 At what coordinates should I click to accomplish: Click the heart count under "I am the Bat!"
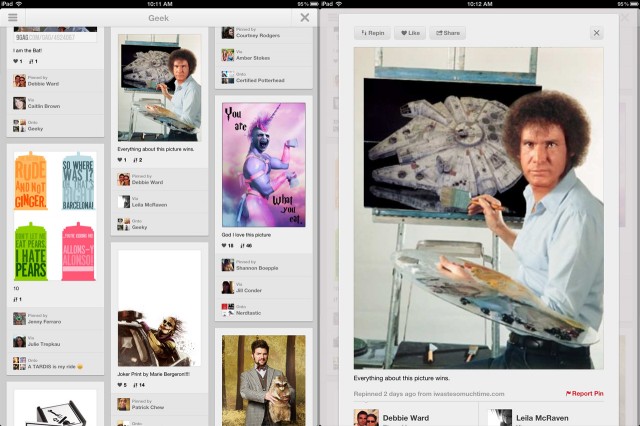pos(18,61)
